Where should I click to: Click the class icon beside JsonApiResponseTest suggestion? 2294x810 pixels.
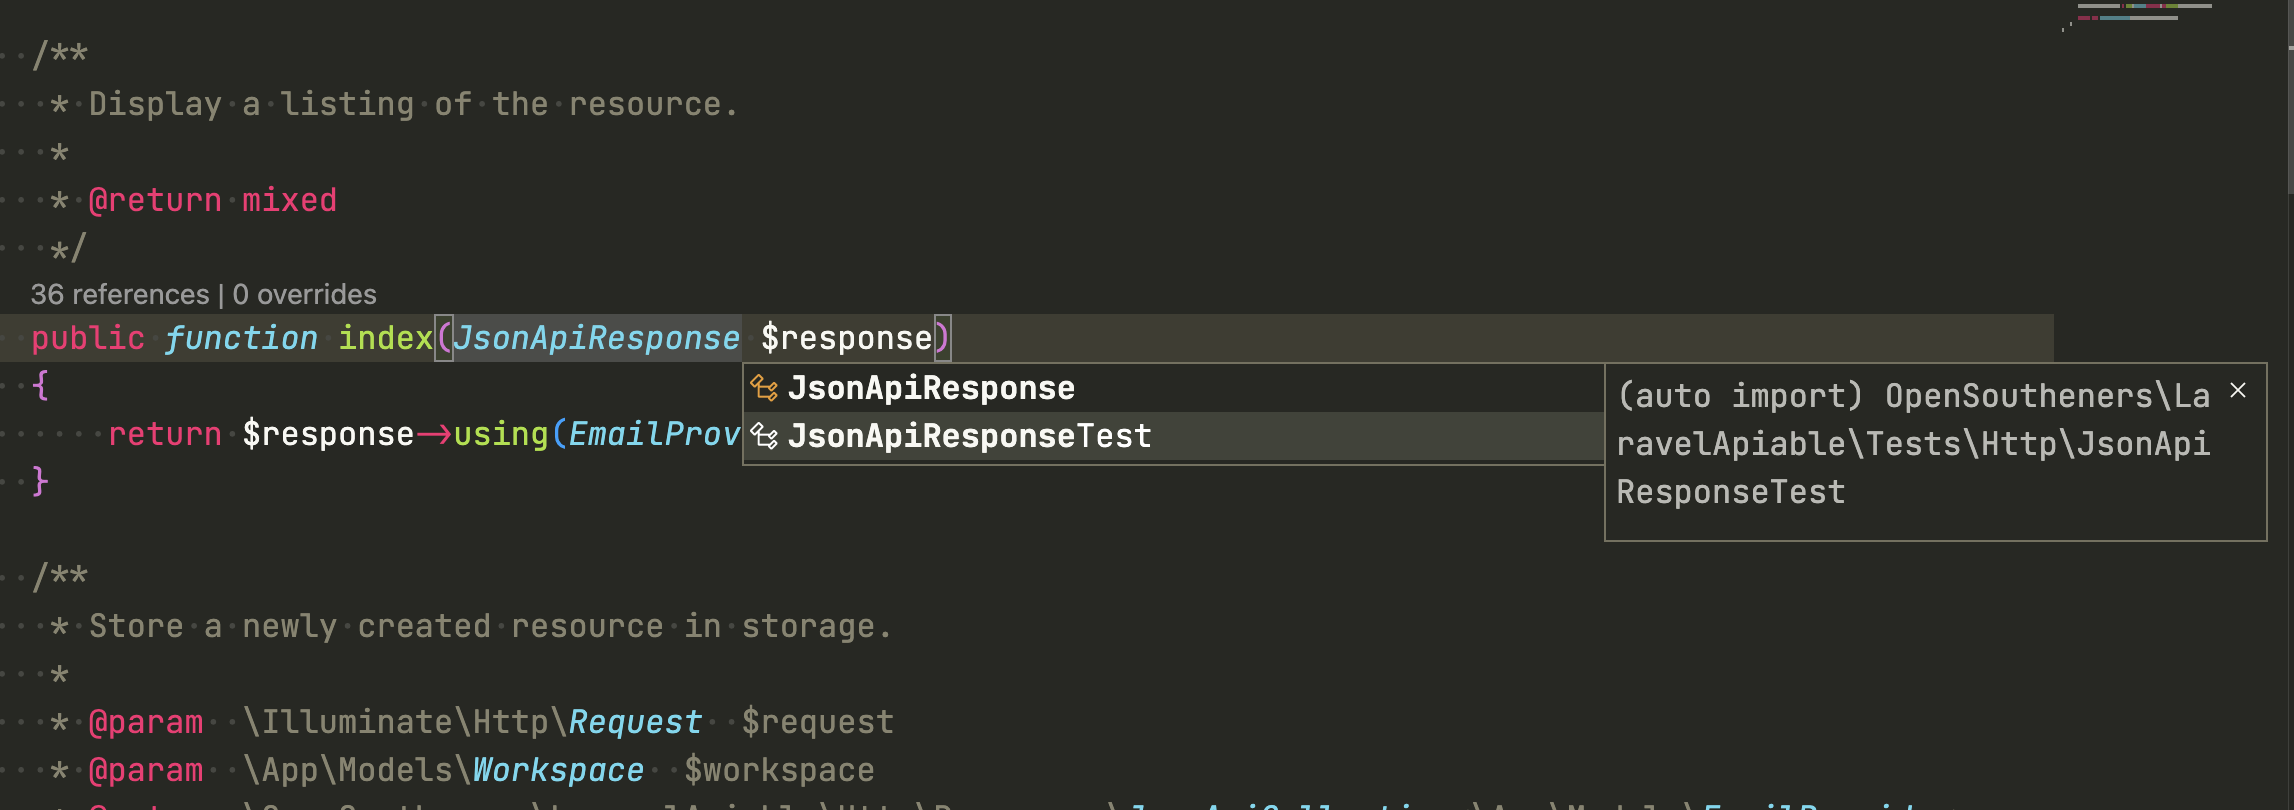[x=765, y=436]
